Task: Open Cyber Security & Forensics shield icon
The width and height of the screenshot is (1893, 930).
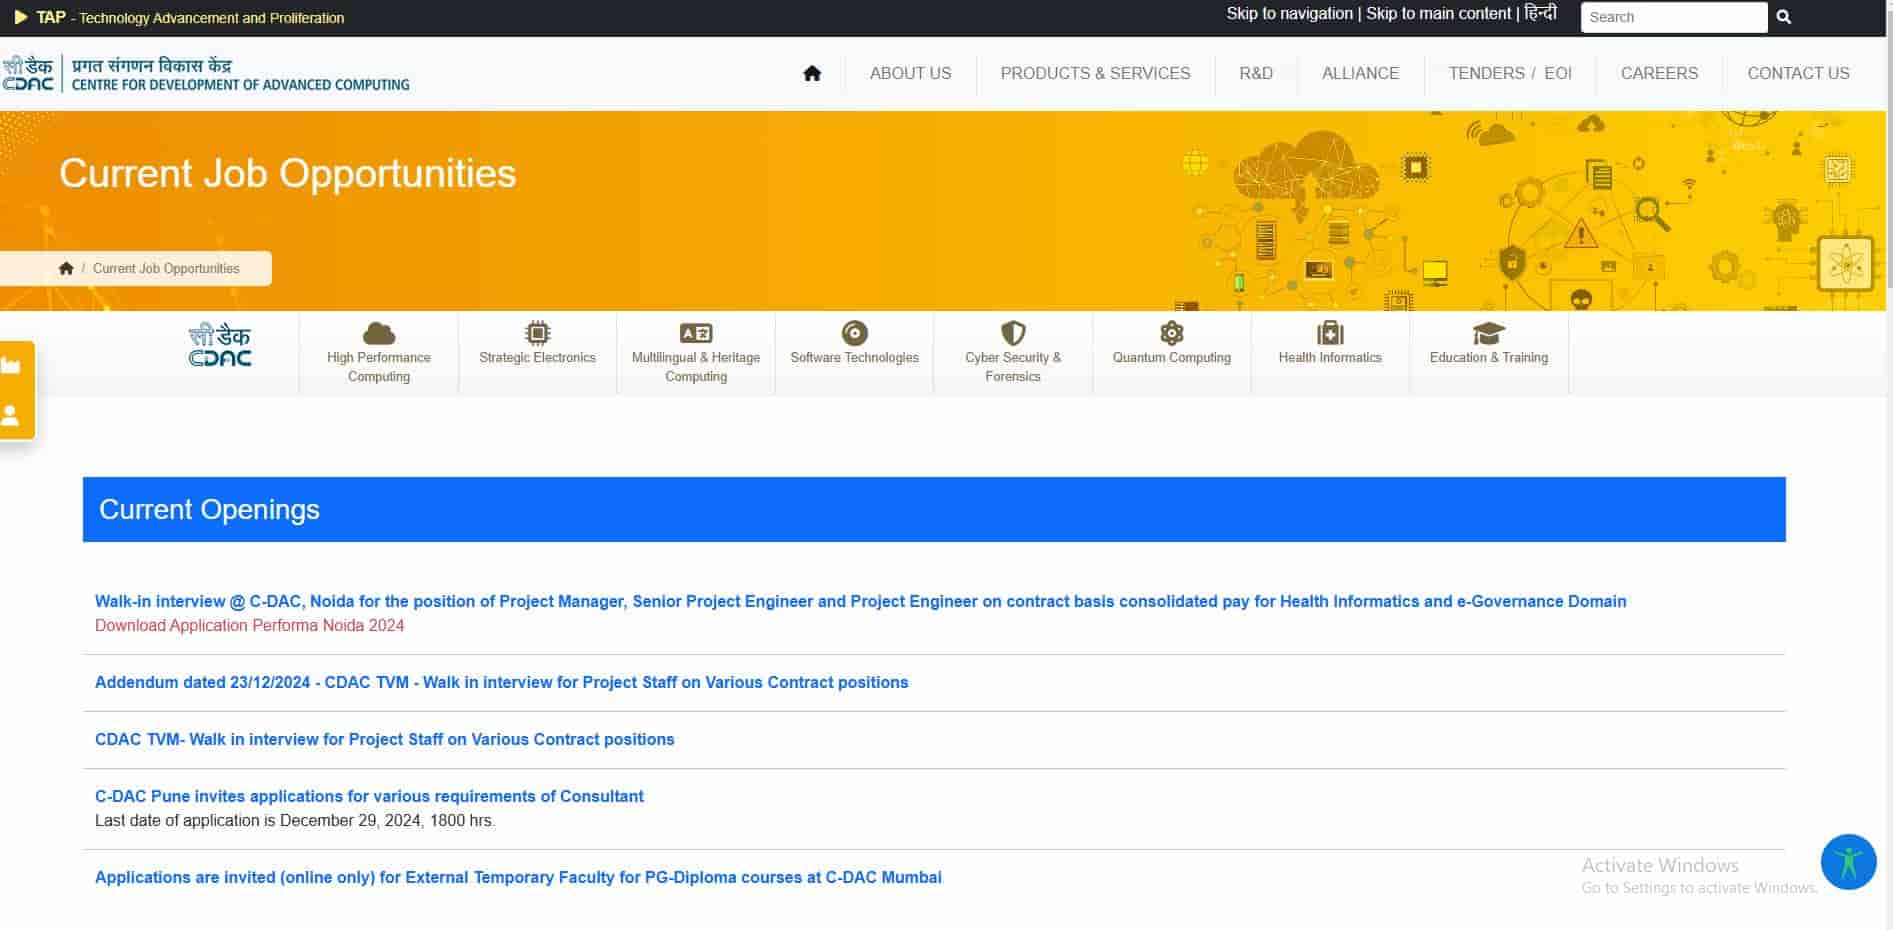Action: click(x=1013, y=333)
